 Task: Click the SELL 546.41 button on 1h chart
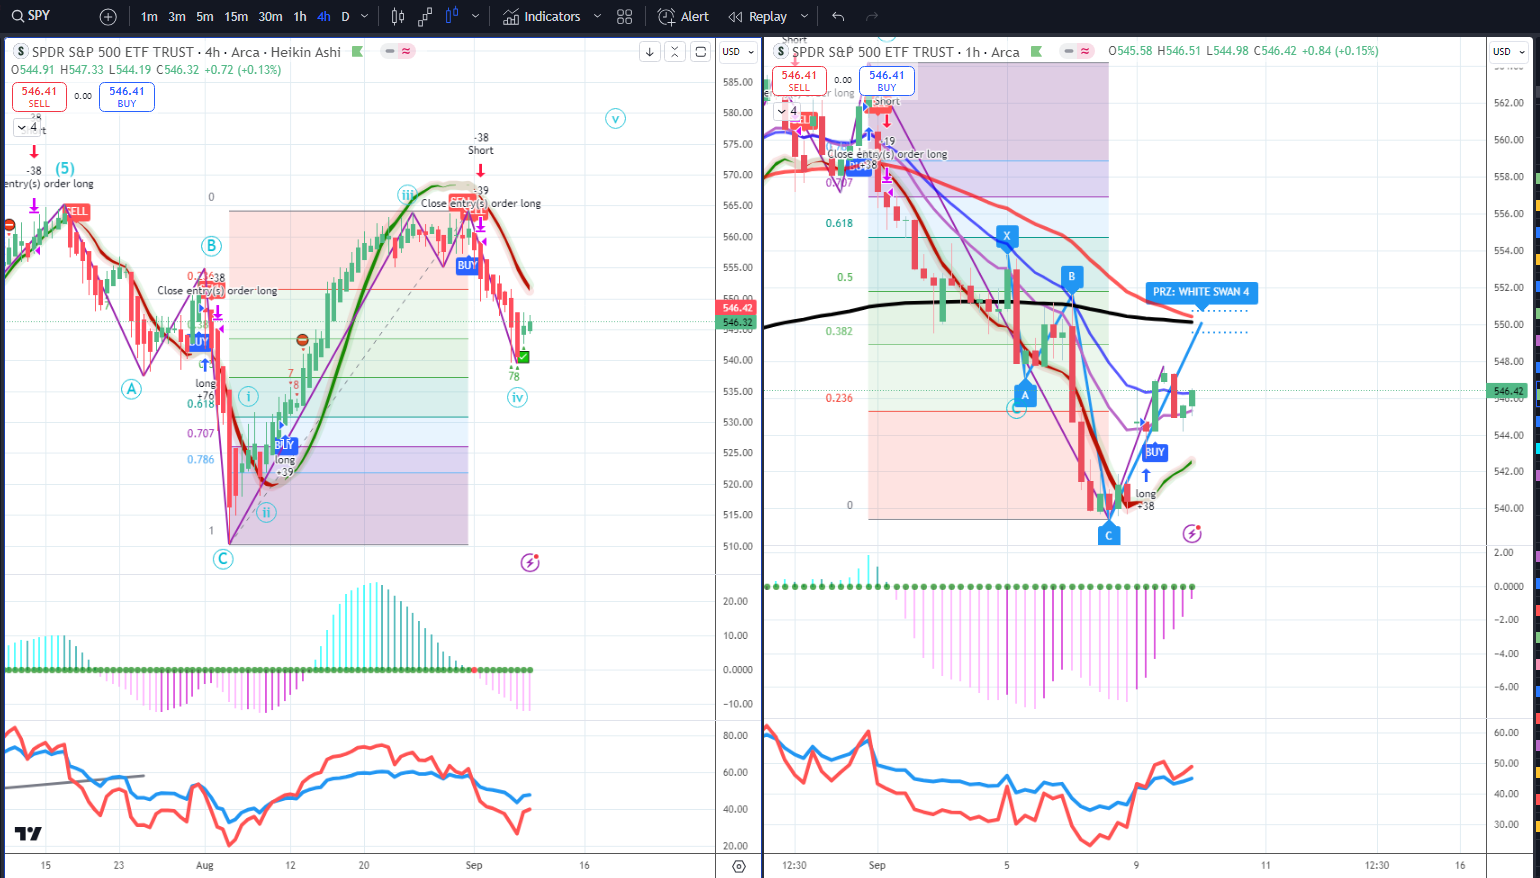coord(799,80)
